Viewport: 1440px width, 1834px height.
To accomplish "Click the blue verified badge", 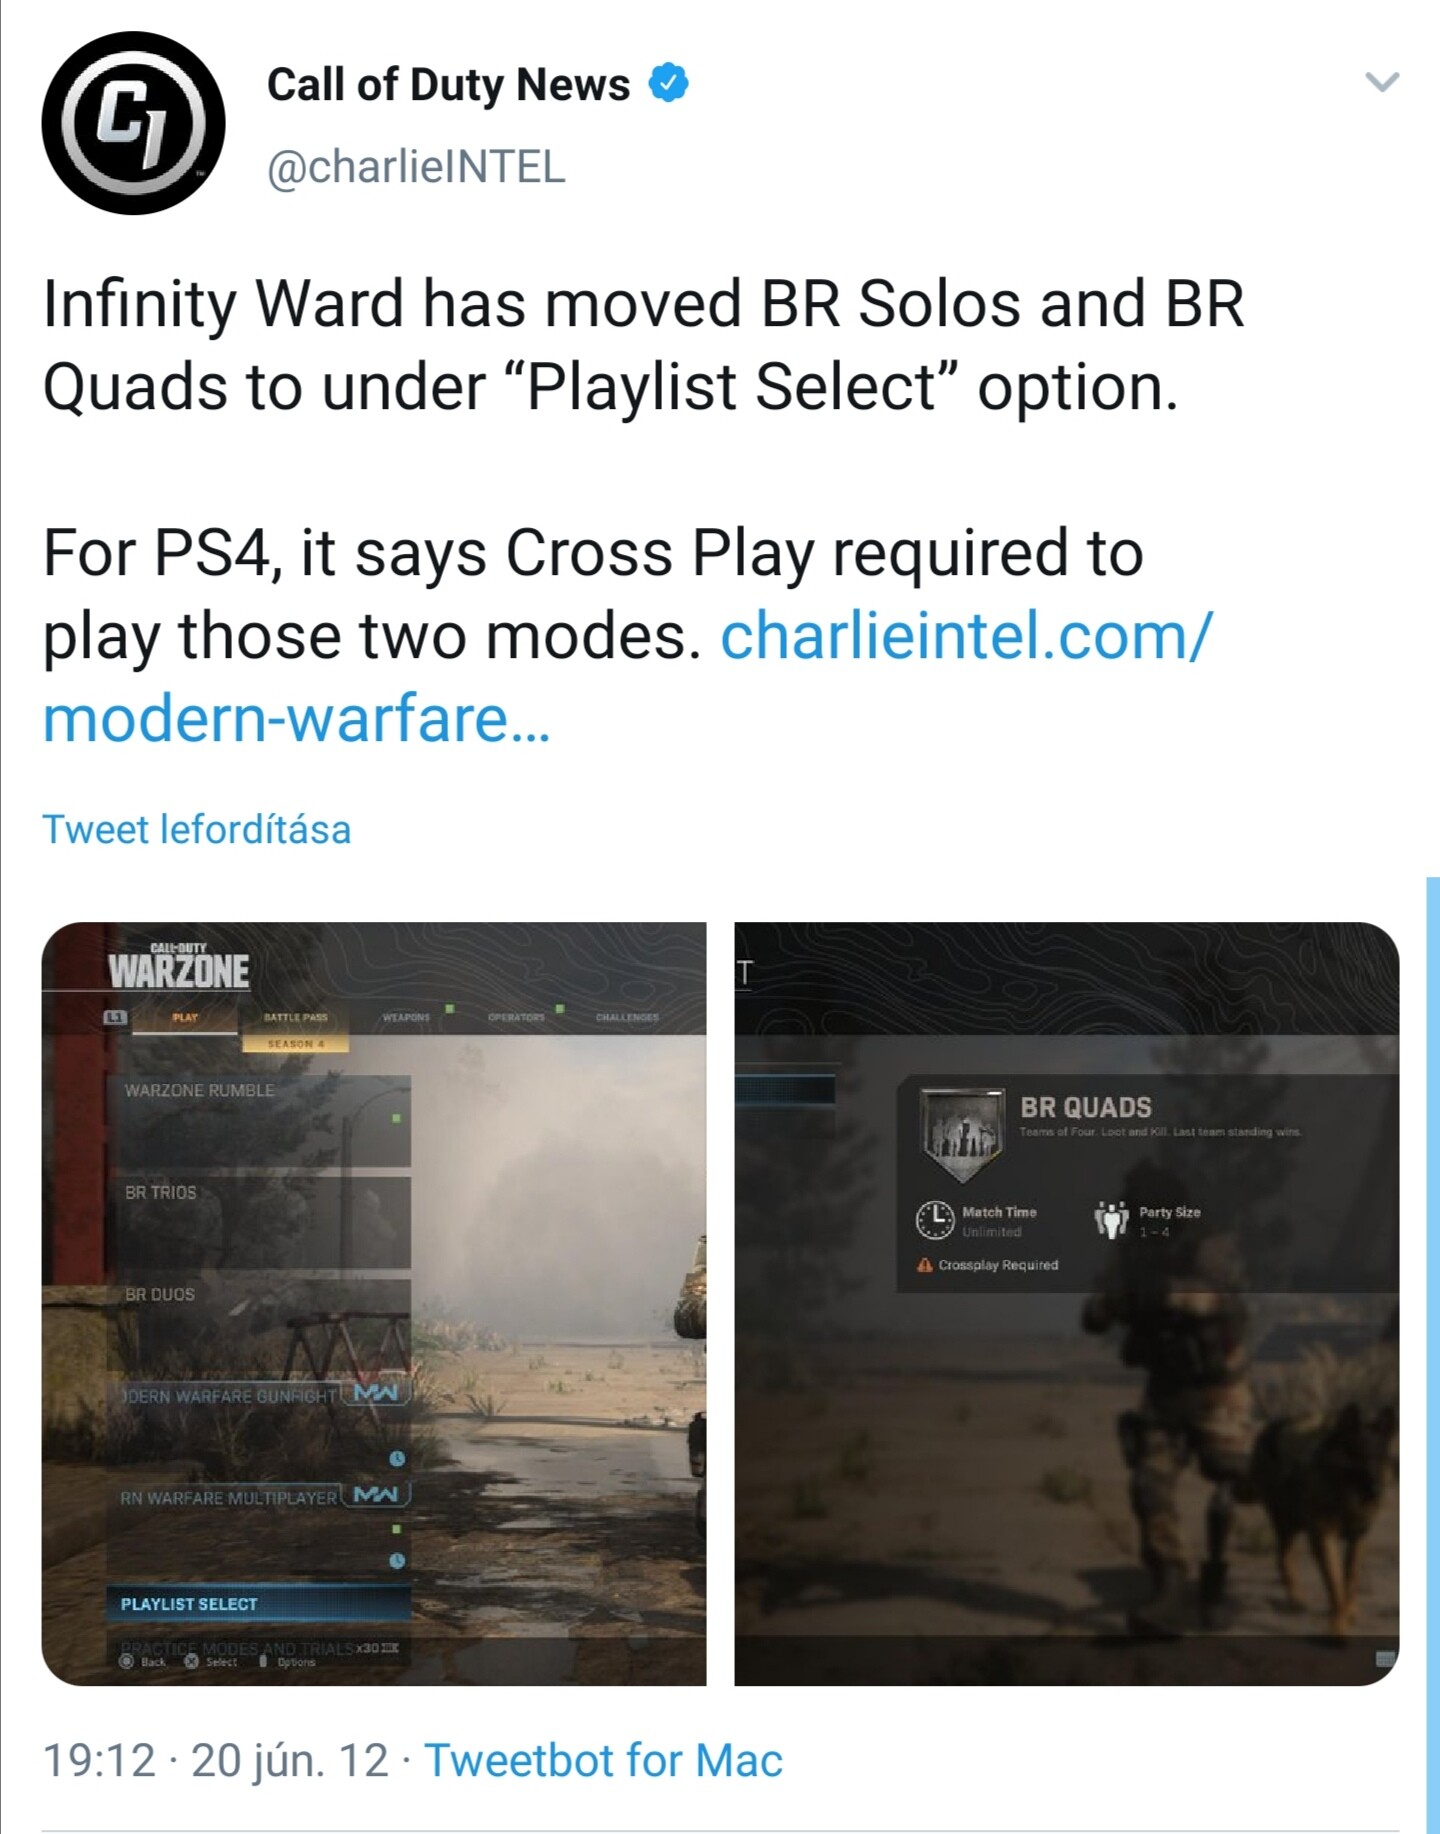I will pos(668,84).
